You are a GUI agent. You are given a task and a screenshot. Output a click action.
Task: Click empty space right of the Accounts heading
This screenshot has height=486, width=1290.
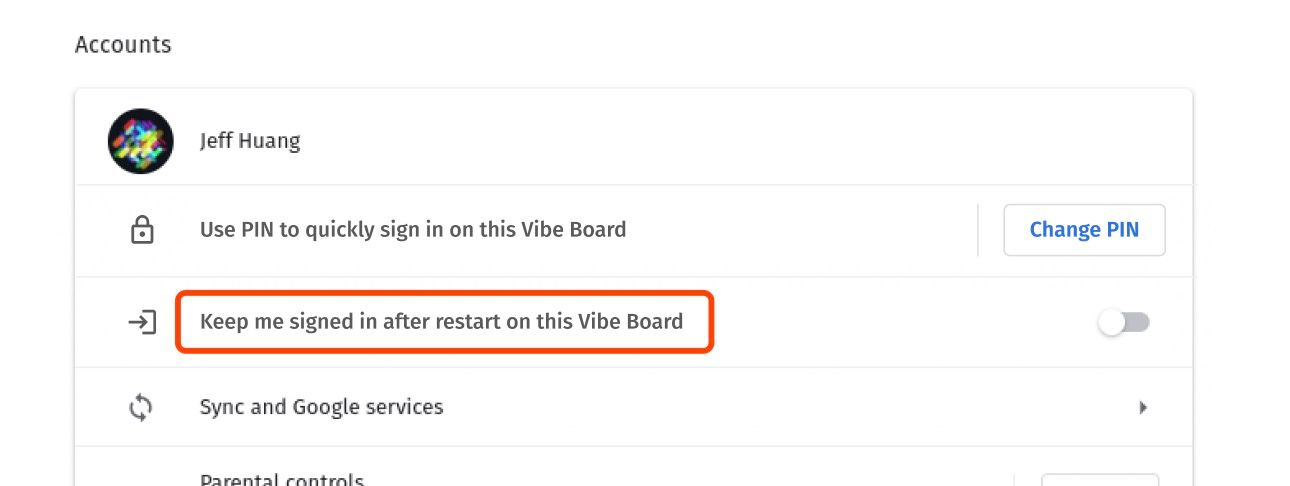pos(600,45)
